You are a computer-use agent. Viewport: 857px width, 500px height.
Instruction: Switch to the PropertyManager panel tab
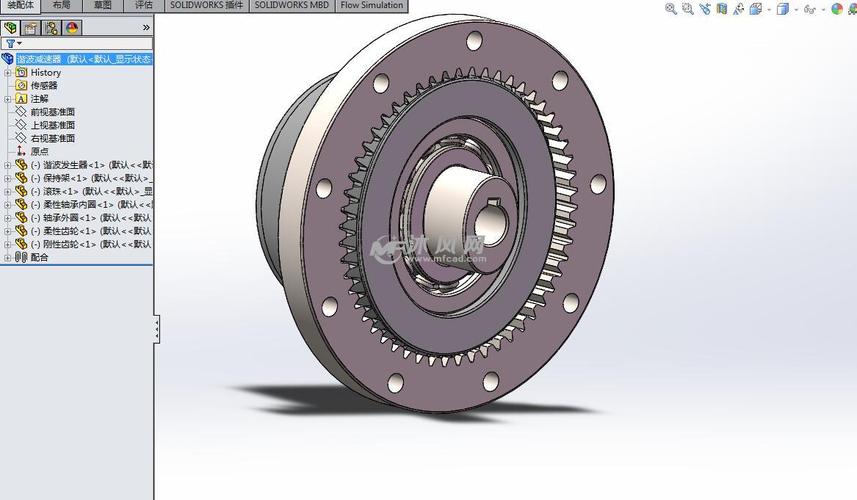click(31, 28)
